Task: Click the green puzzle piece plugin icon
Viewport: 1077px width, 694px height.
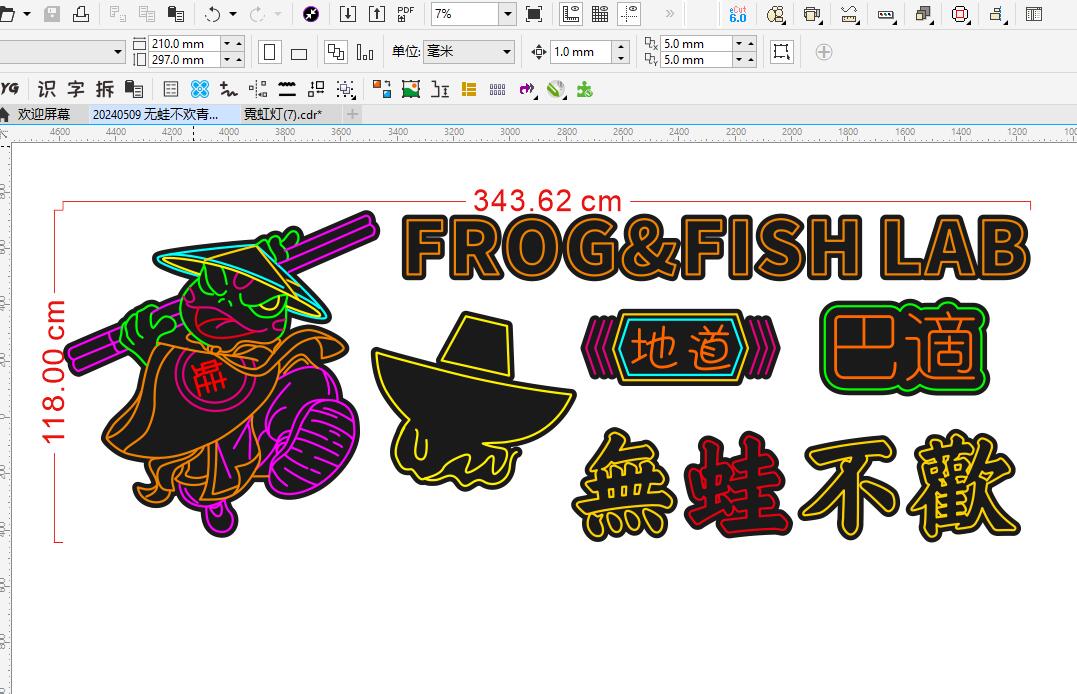Action: (585, 89)
